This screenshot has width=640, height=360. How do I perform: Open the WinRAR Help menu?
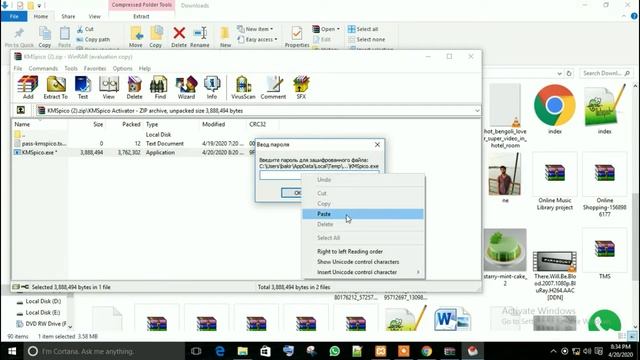pyautogui.click(x=145, y=68)
